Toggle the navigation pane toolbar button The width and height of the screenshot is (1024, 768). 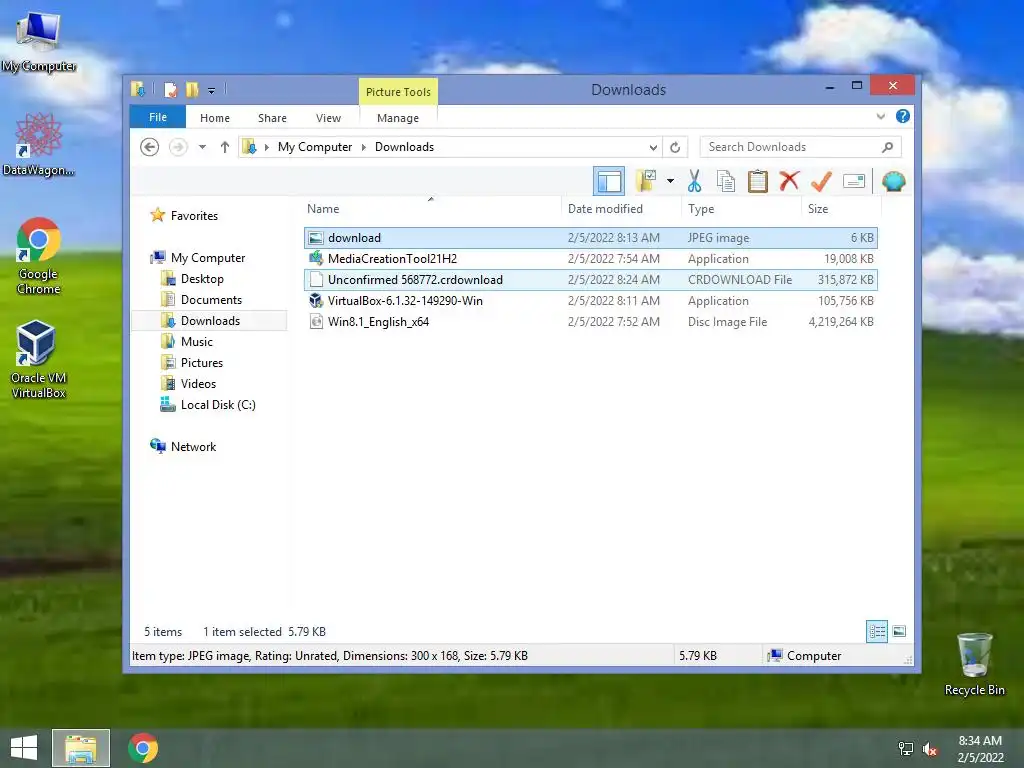pos(609,181)
